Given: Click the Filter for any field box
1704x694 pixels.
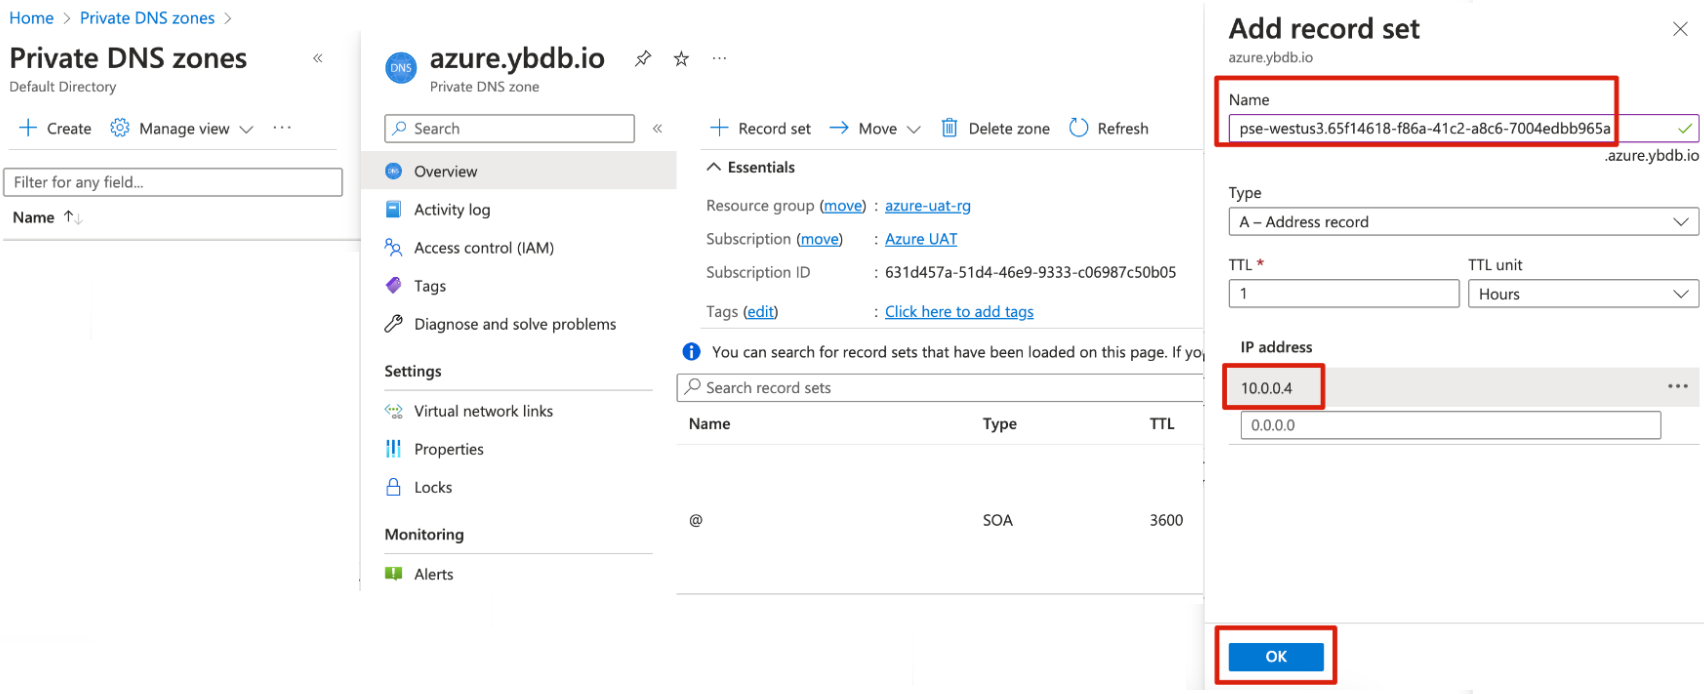Looking at the screenshot, I should [173, 182].
